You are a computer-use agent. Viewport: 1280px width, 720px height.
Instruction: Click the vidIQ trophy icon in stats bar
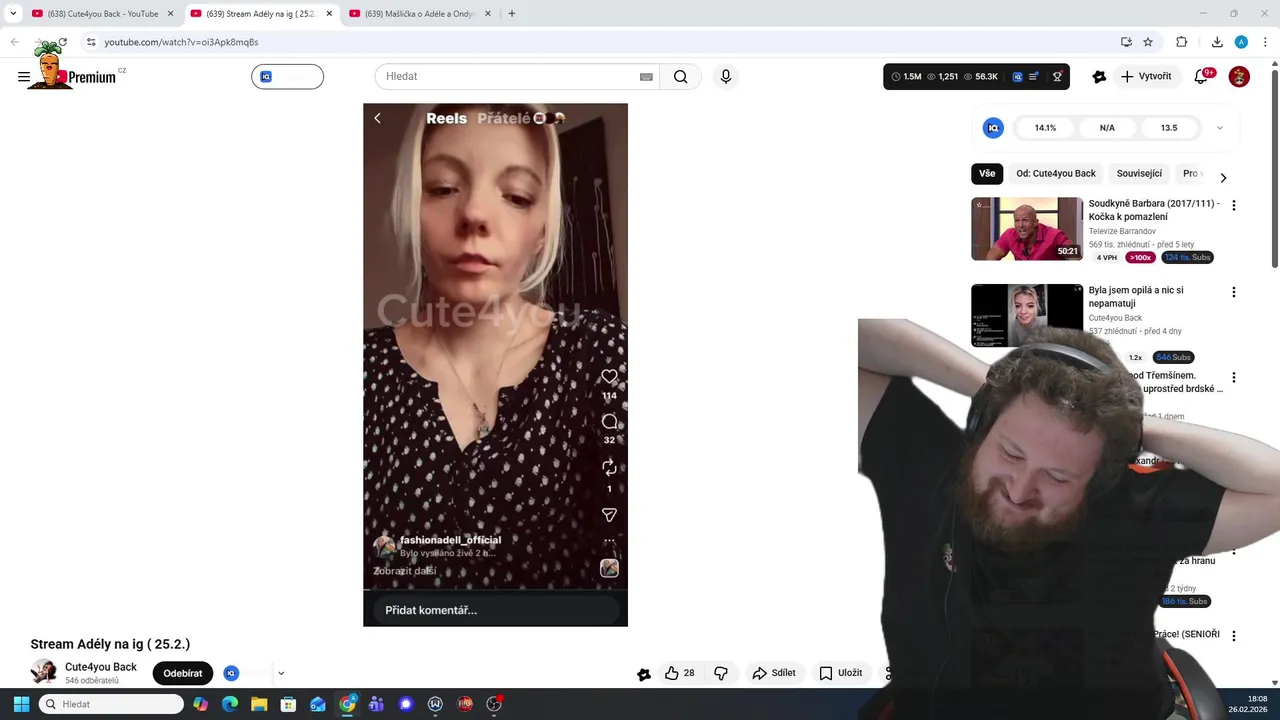coord(1057,76)
